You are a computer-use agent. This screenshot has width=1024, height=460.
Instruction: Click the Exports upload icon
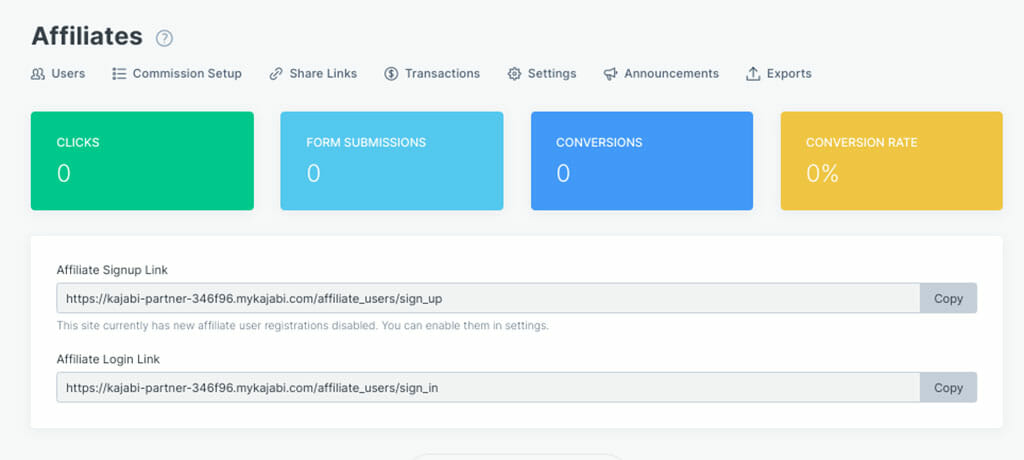click(x=753, y=74)
